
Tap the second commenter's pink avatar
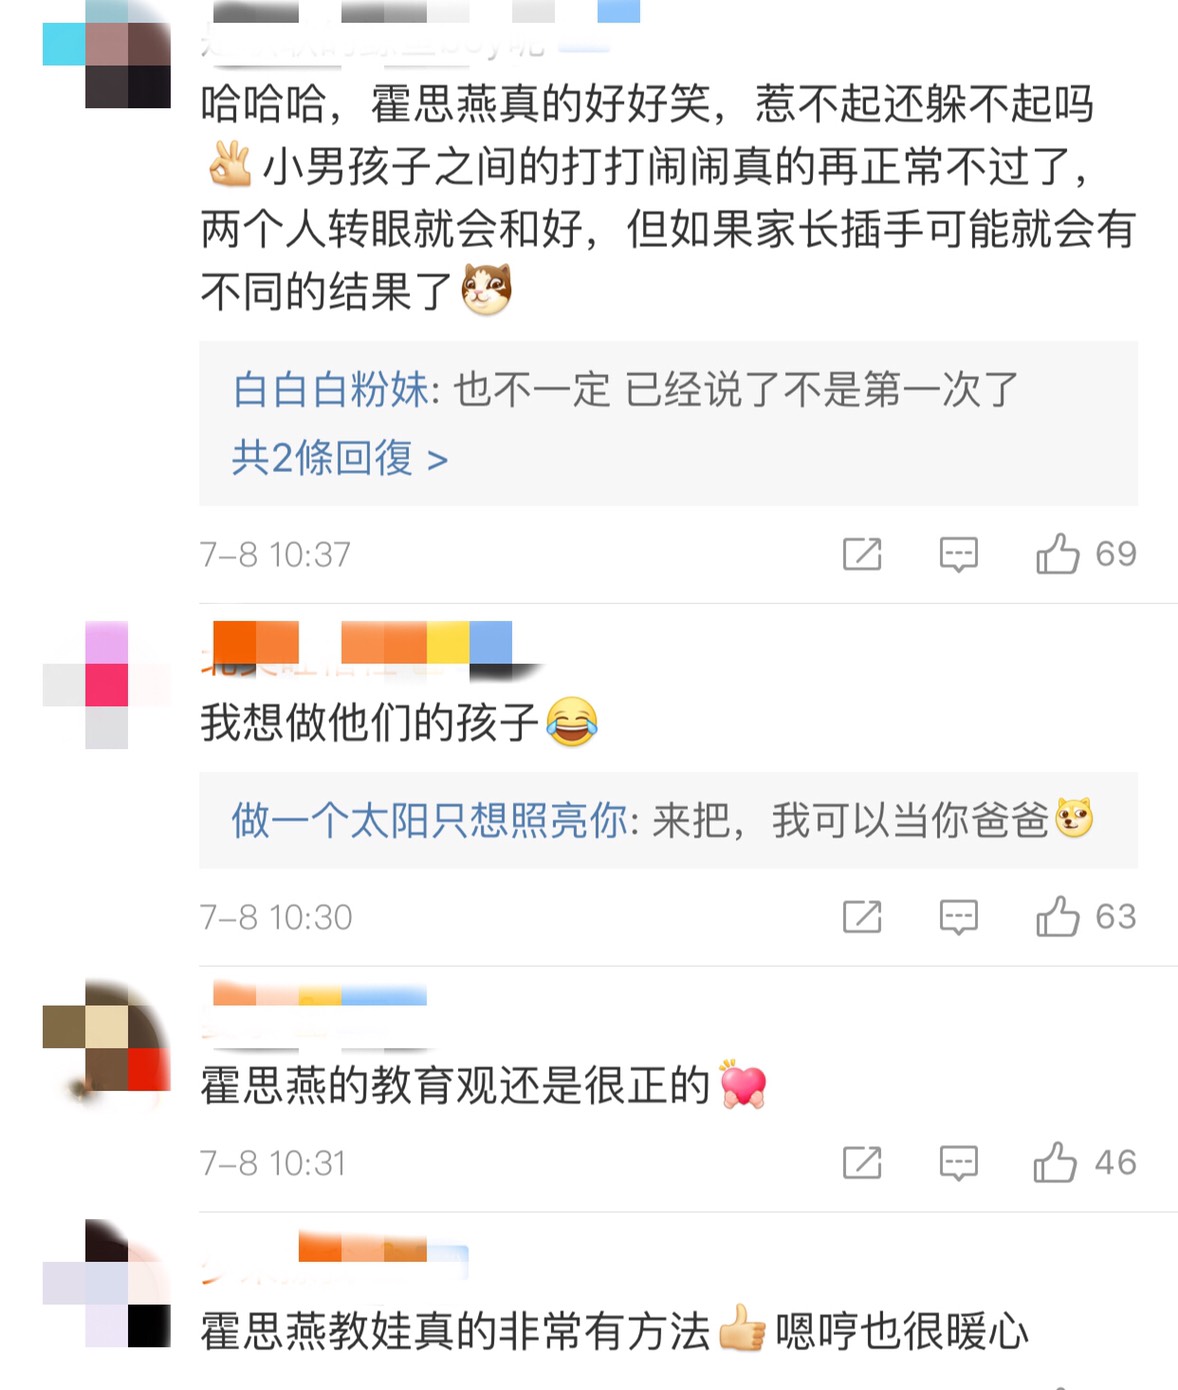[107, 685]
